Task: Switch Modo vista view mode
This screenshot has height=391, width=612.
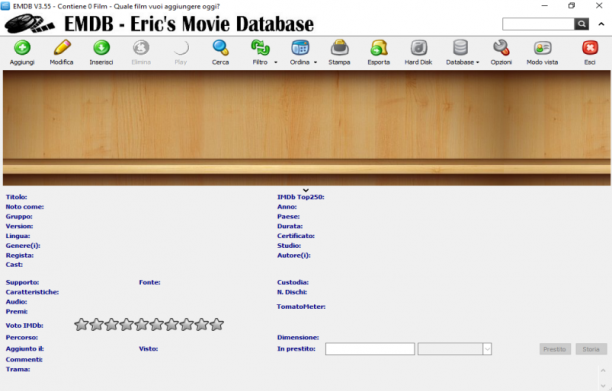Action: coord(543,48)
